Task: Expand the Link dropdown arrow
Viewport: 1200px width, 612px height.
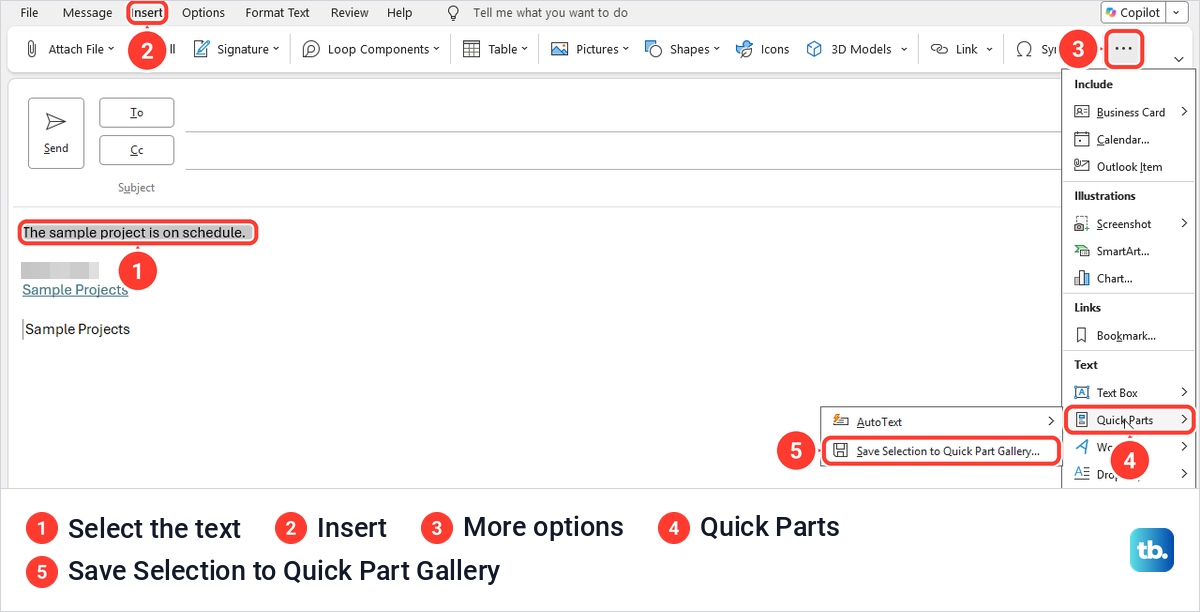Action: pos(990,49)
